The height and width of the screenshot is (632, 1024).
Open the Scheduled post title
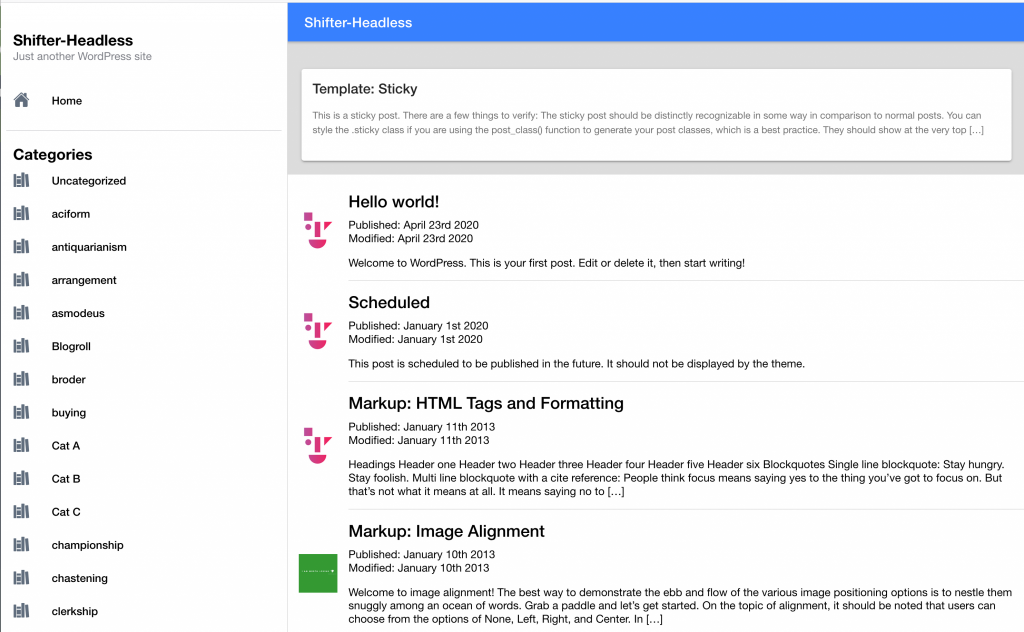389,302
